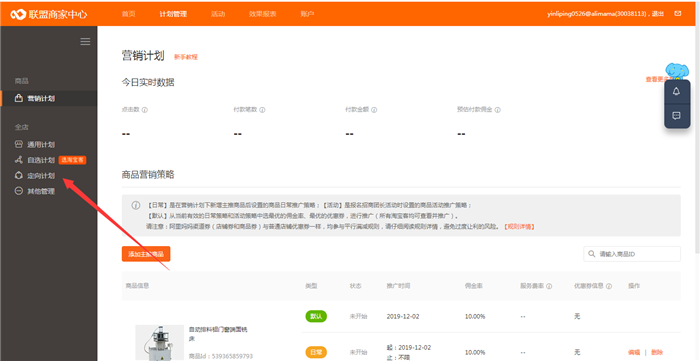
Task: Click the info icon beside 服务费率
Action: tap(549, 286)
